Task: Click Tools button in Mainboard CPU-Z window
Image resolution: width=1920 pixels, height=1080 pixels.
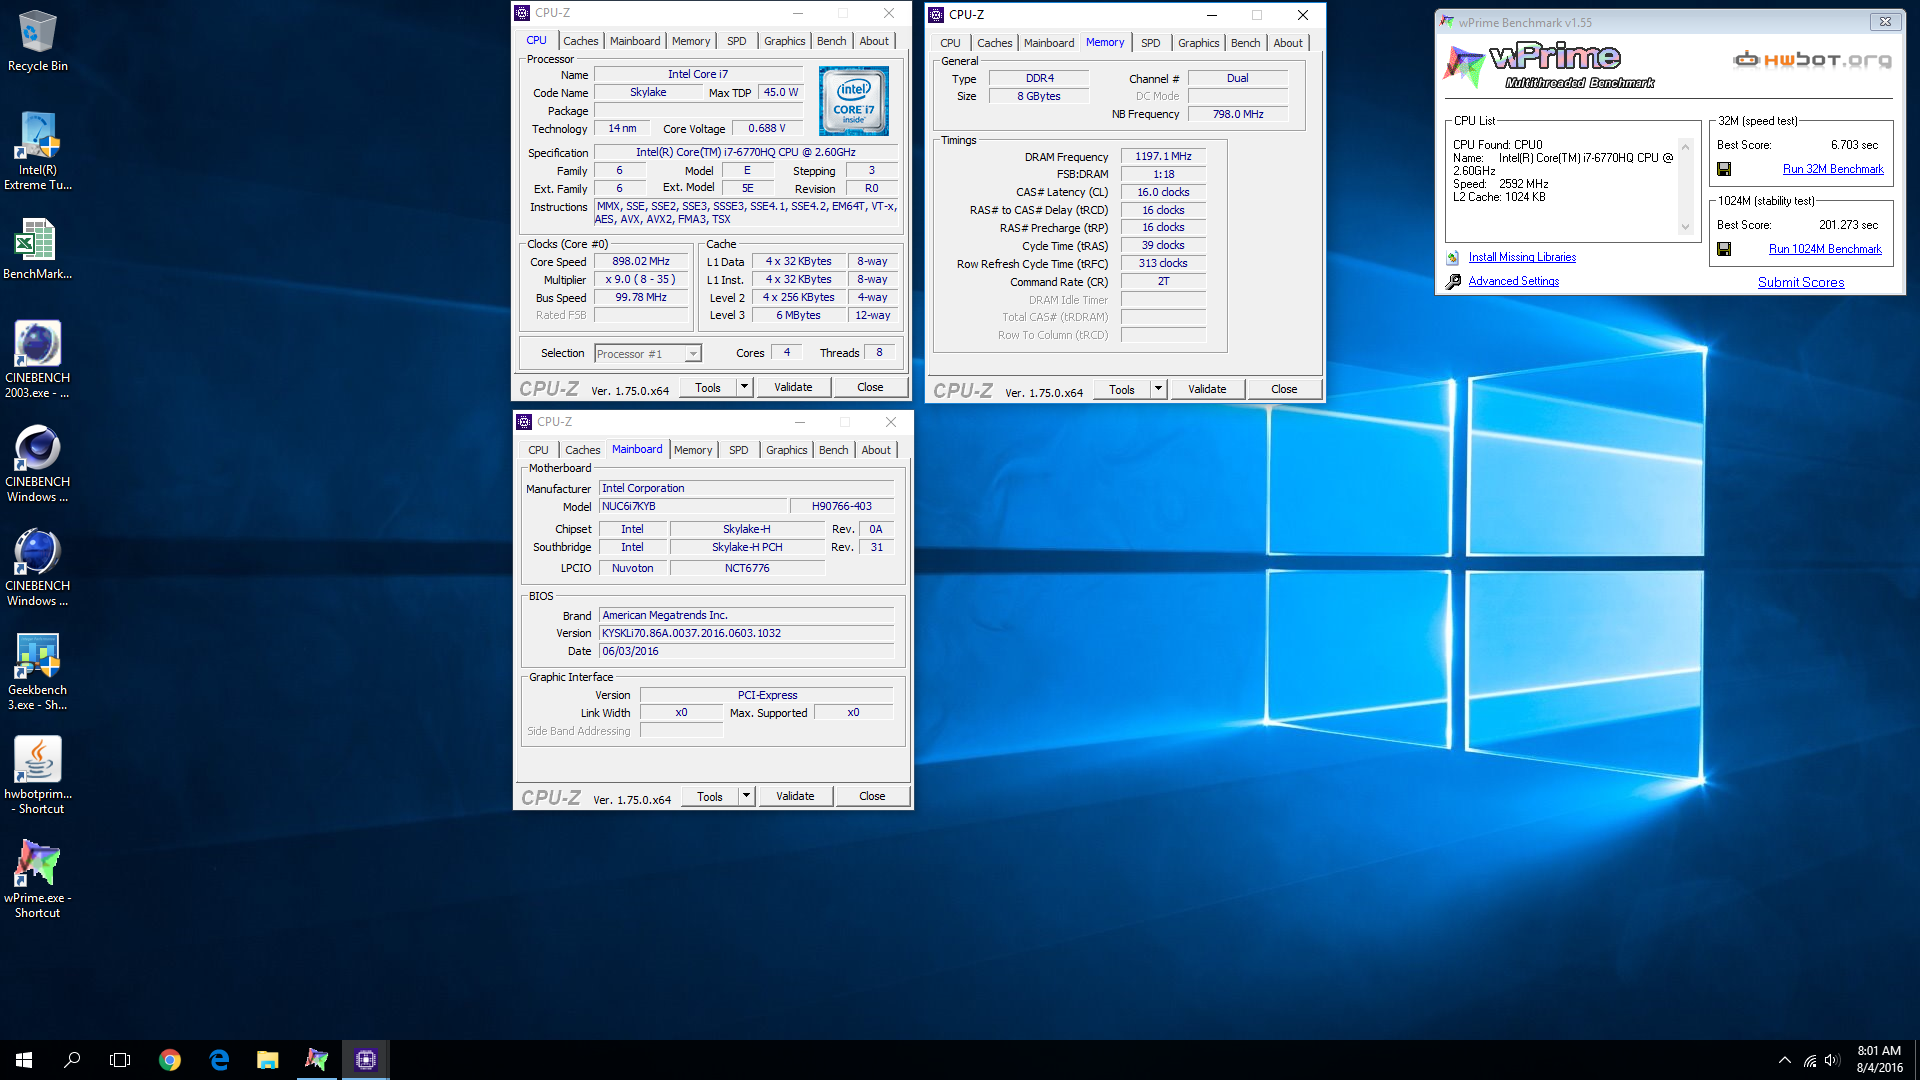Action: click(x=710, y=796)
